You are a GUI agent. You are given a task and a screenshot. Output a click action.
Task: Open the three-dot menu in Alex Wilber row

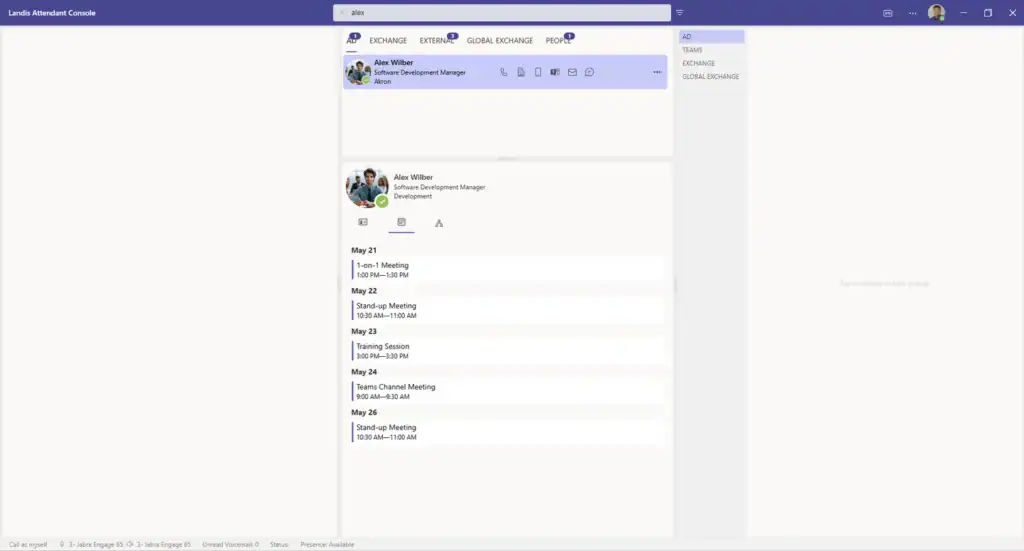pyautogui.click(x=657, y=72)
